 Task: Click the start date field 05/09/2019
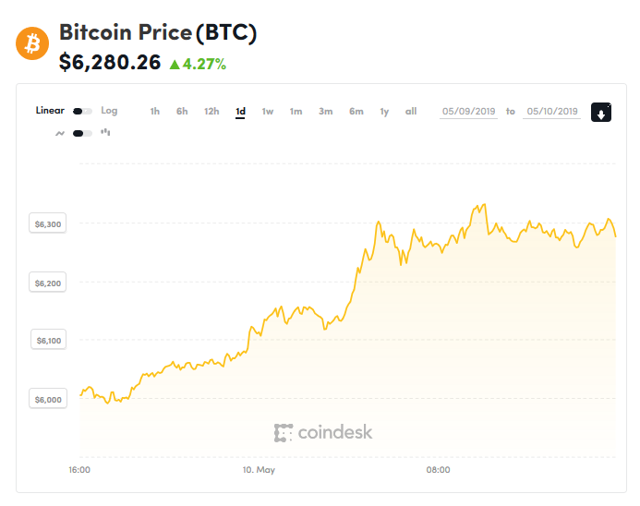point(469,111)
